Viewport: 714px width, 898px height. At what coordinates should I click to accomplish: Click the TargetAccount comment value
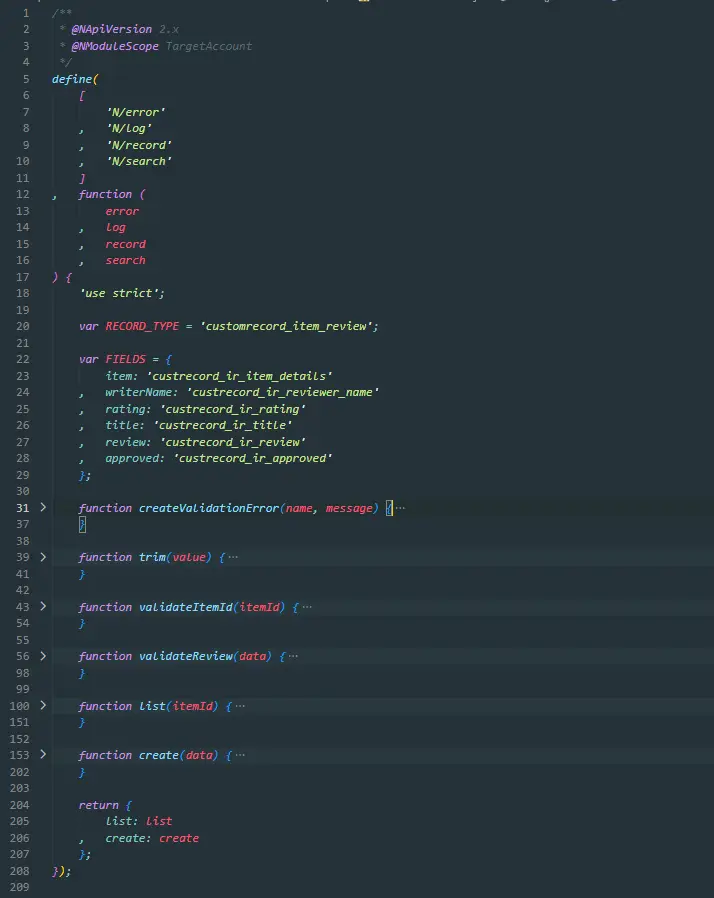coord(208,46)
